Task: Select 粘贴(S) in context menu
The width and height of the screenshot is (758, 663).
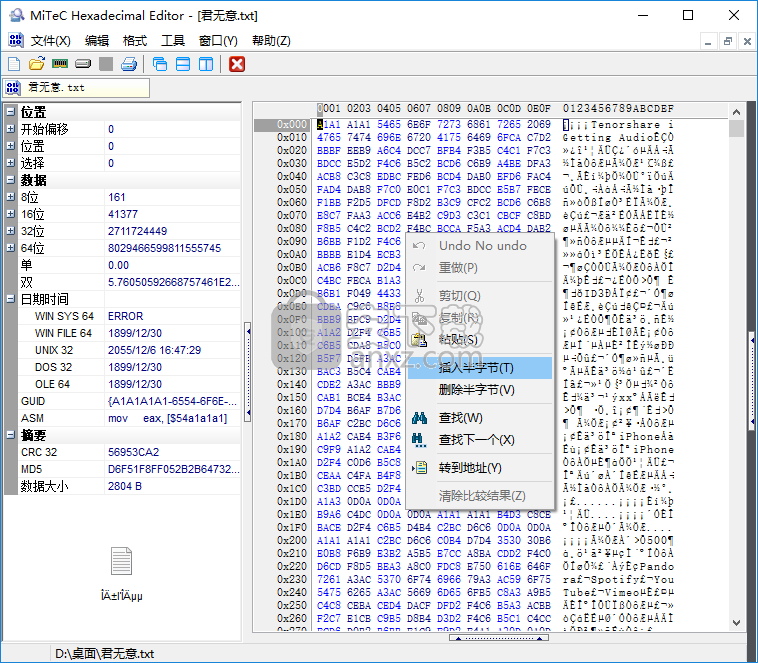Action: point(480,340)
